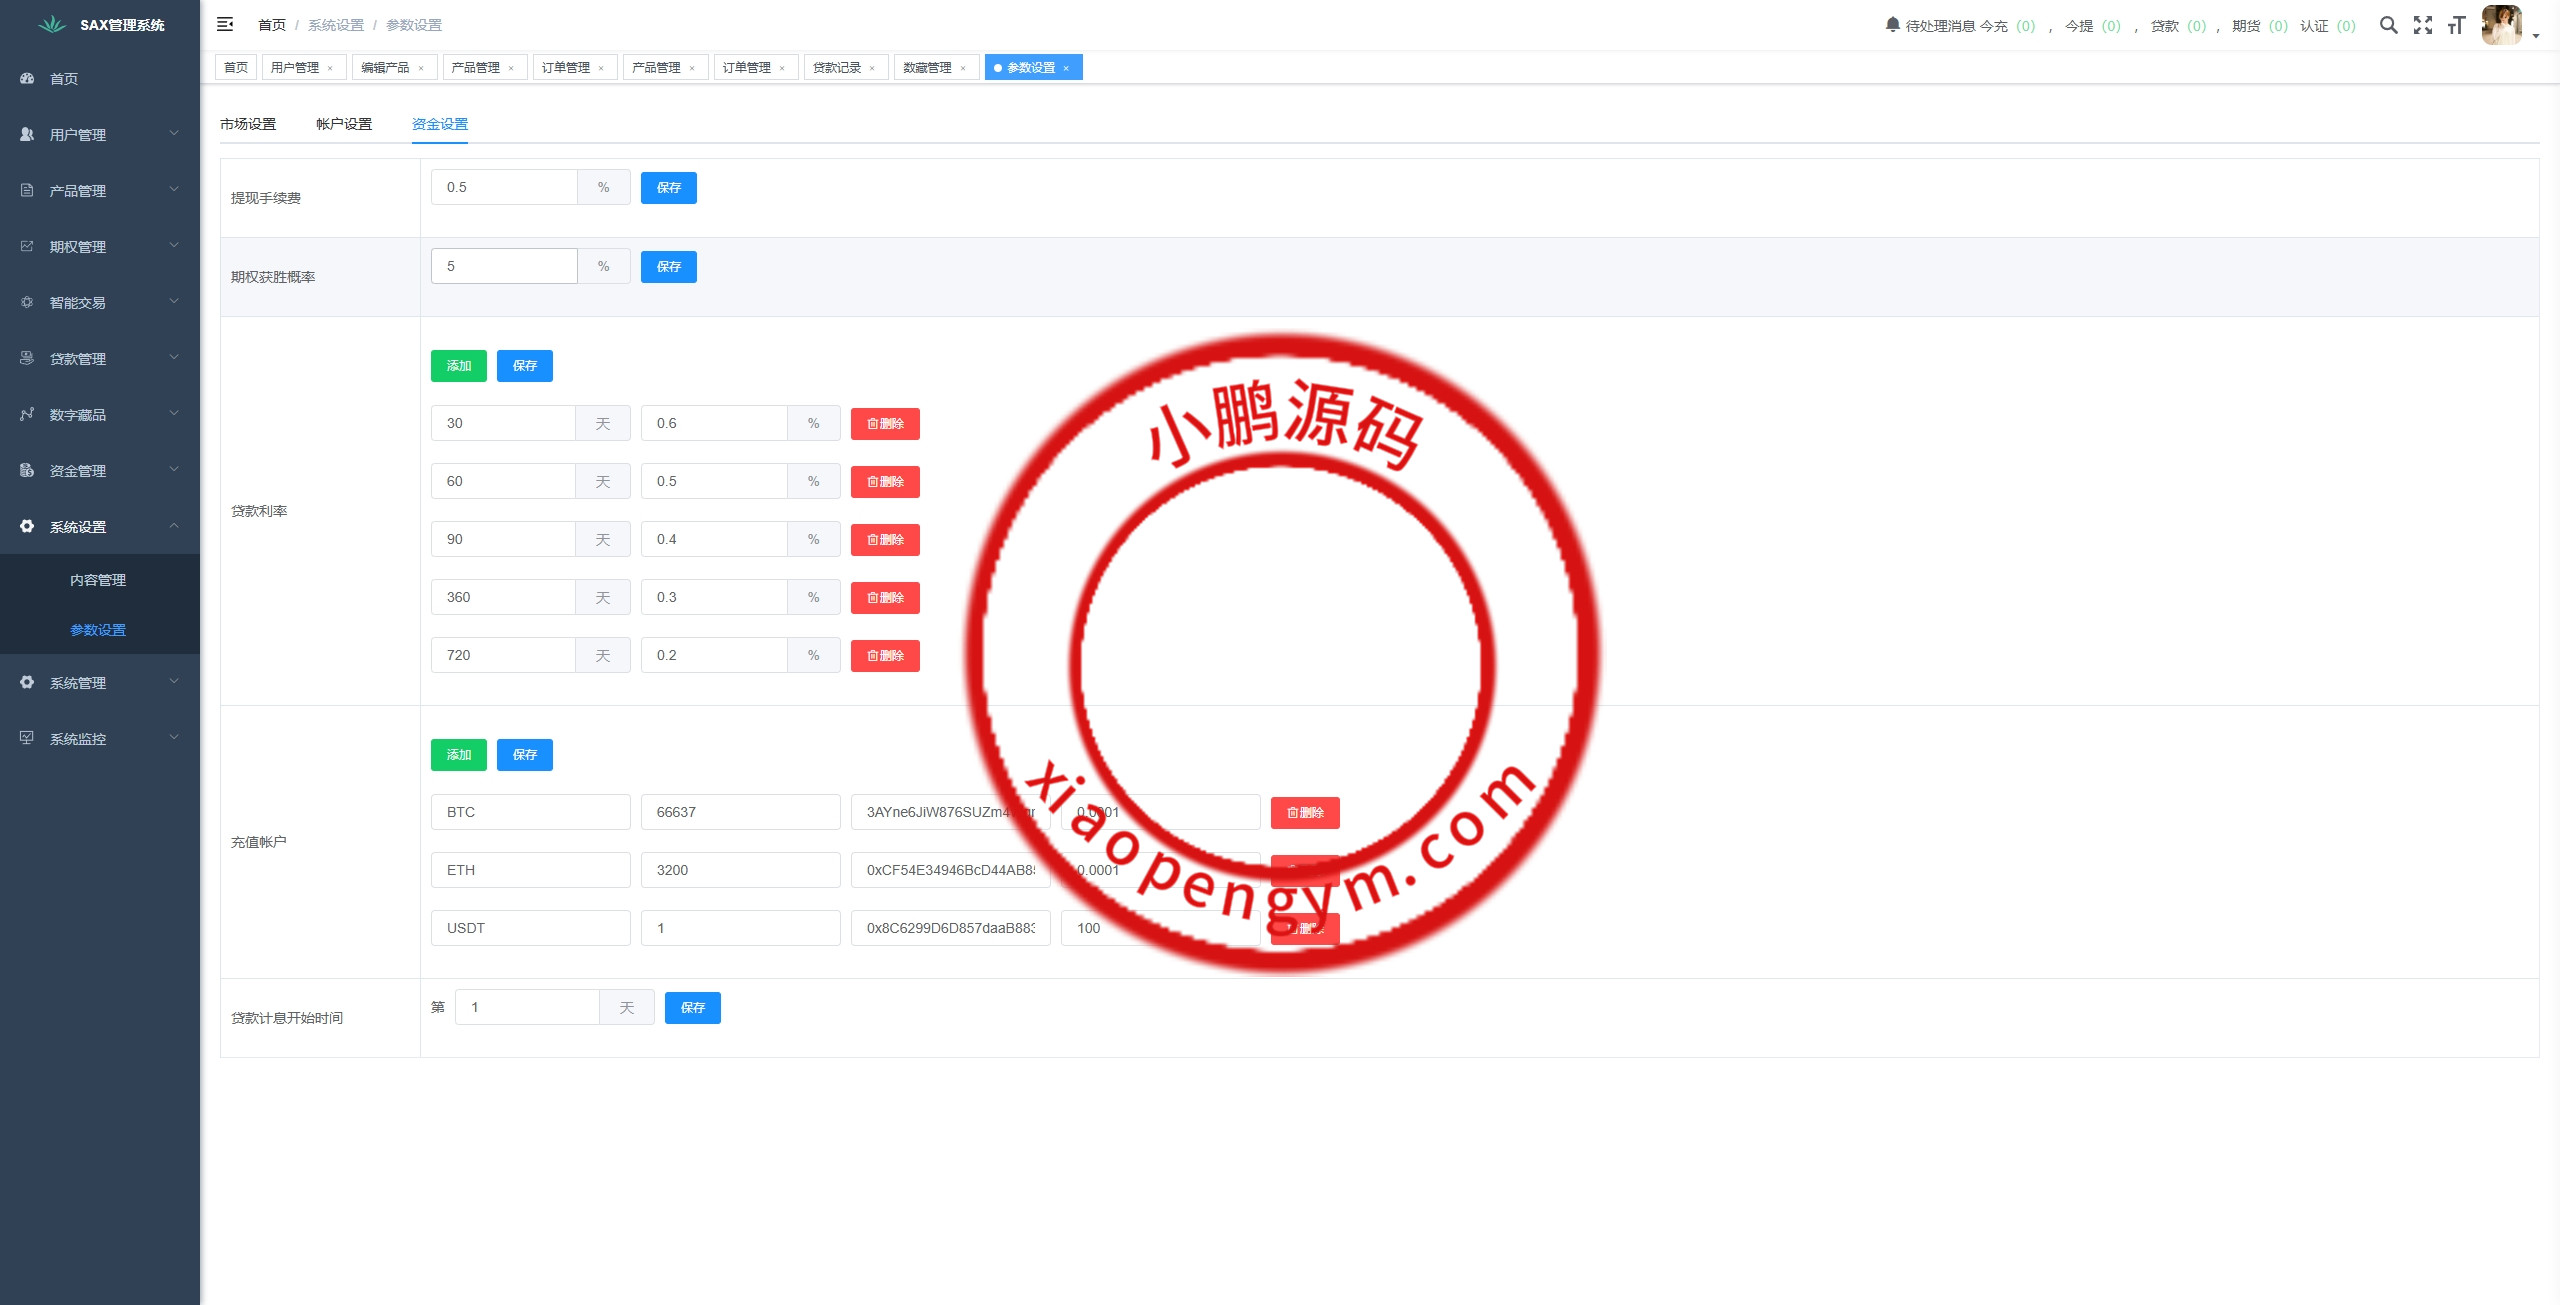2560x1305 pixels.
Task: Click the notification bell icon
Action: click(x=1892, y=25)
